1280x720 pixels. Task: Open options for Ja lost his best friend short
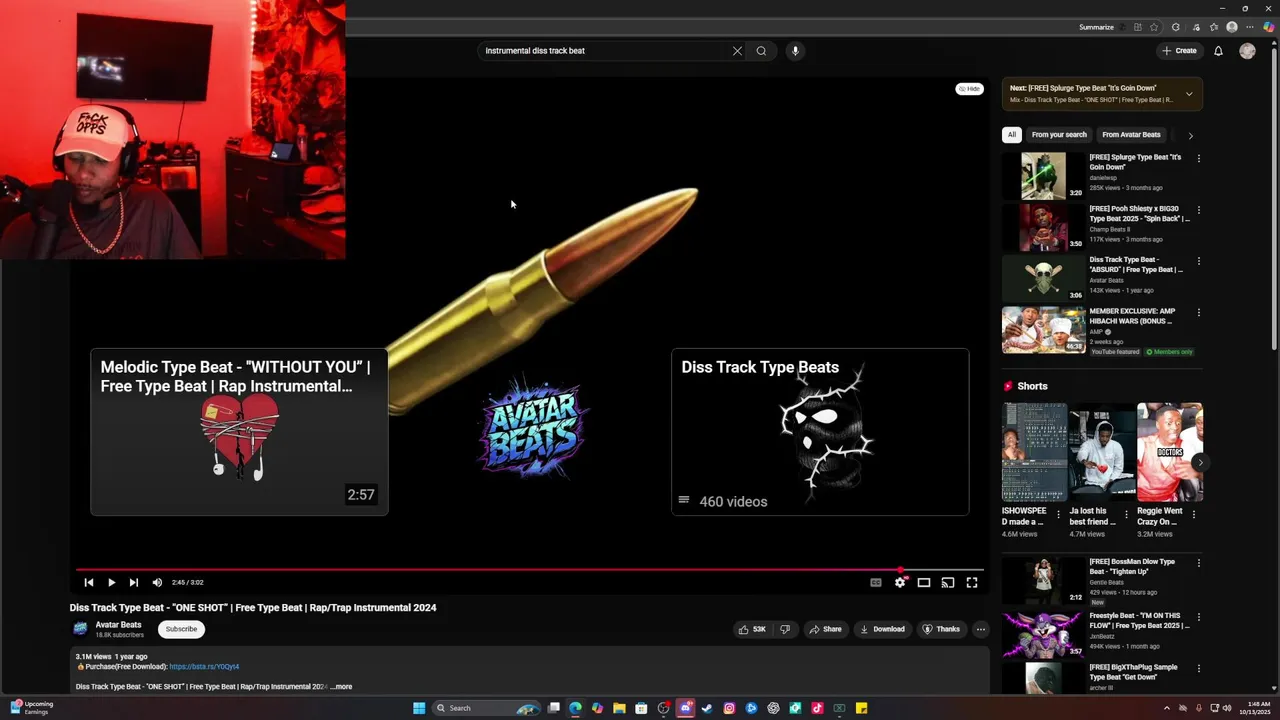[1126, 515]
